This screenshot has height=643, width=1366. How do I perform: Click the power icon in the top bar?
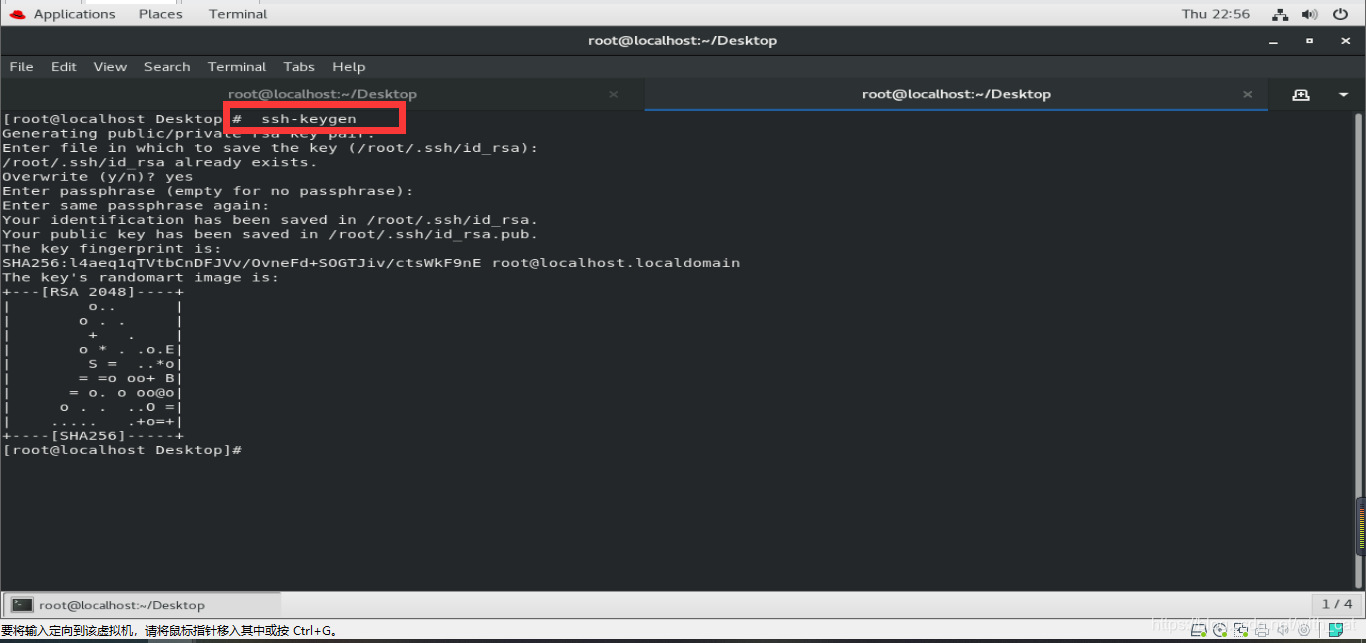pyautogui.click(x=1340, y=14)
